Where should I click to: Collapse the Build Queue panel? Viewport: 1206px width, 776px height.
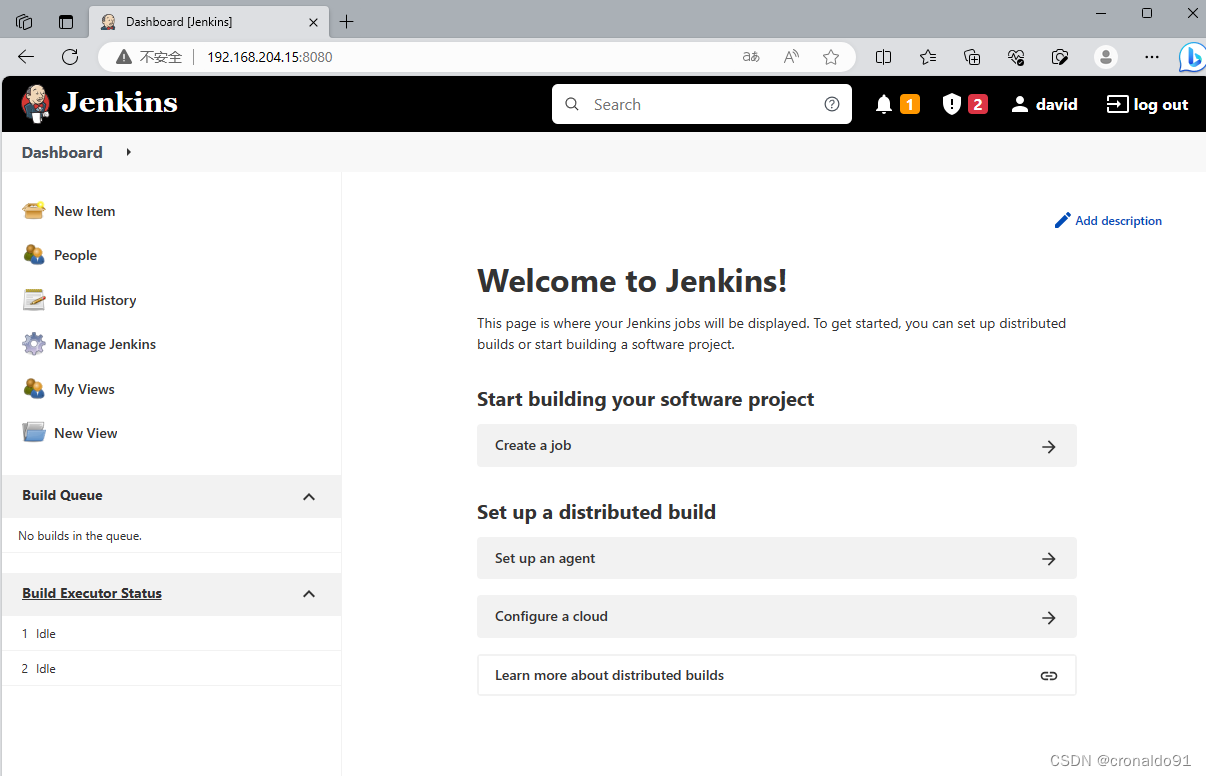pyautogui.click(x=309, y=496)
